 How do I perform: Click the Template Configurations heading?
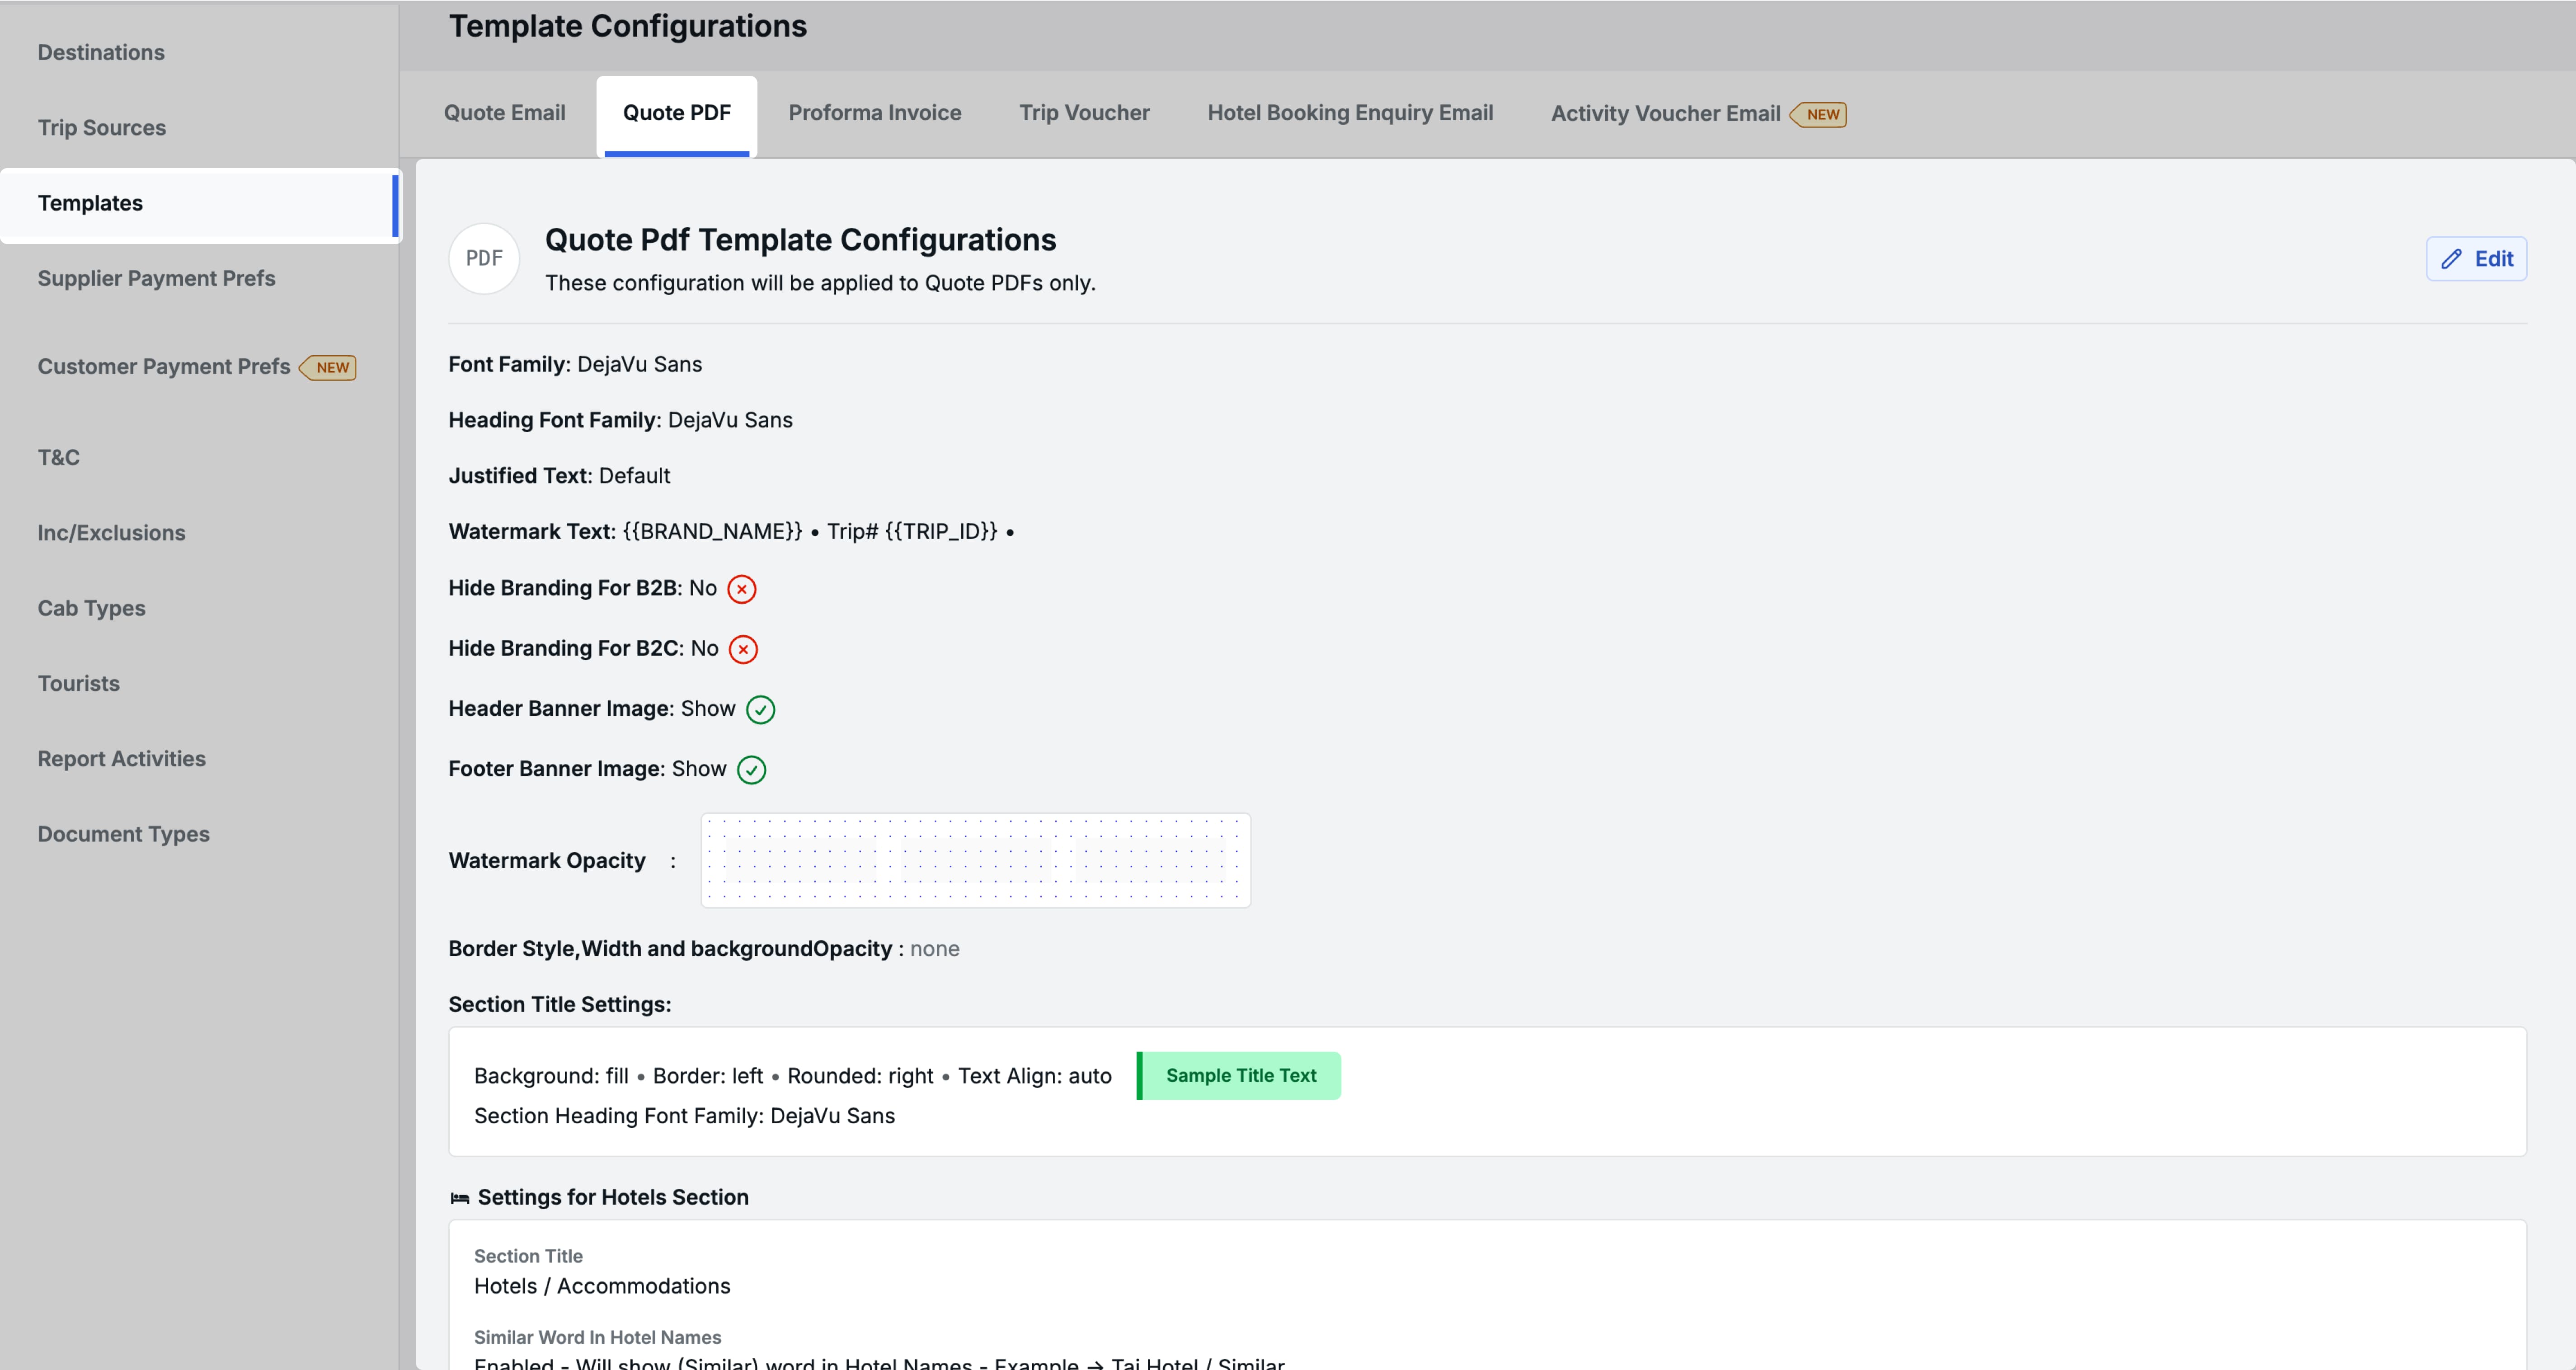click(x=628, y=26)
